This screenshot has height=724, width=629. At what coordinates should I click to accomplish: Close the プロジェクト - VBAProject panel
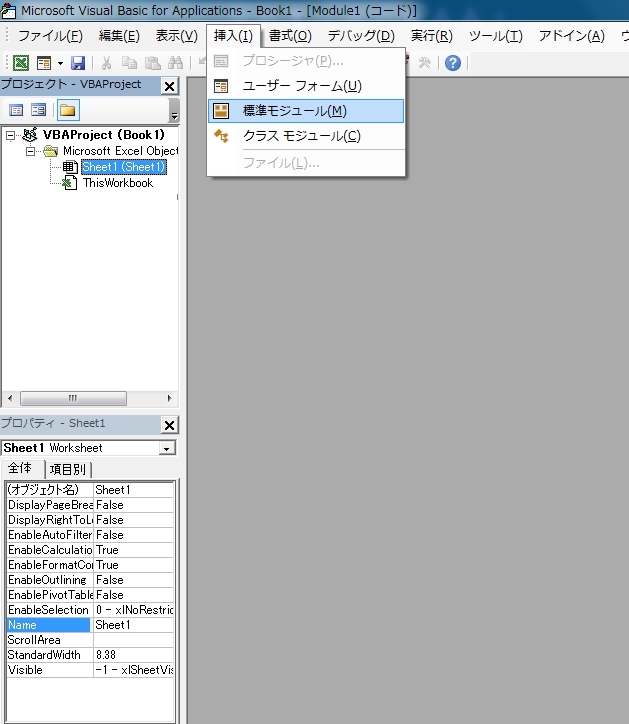click(x=169, y=86)
